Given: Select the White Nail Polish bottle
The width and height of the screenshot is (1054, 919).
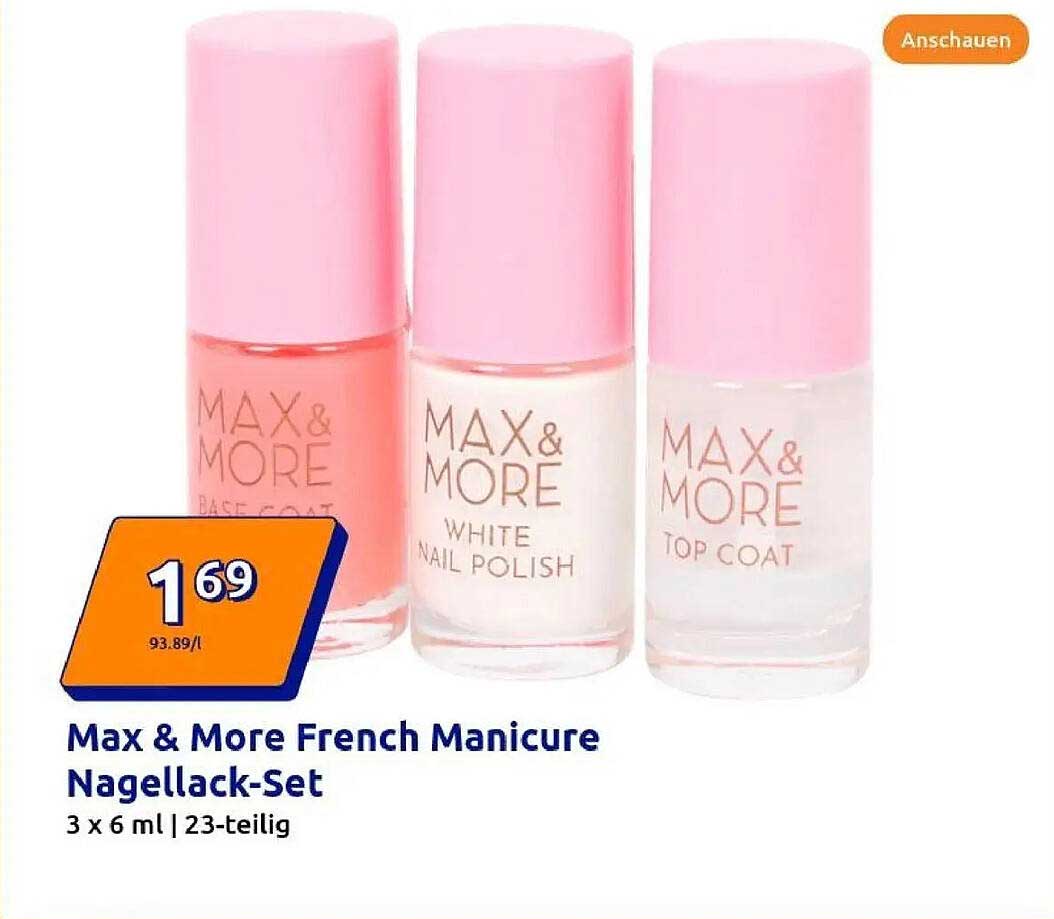Looking at the screenshot, I should point(522,353).
